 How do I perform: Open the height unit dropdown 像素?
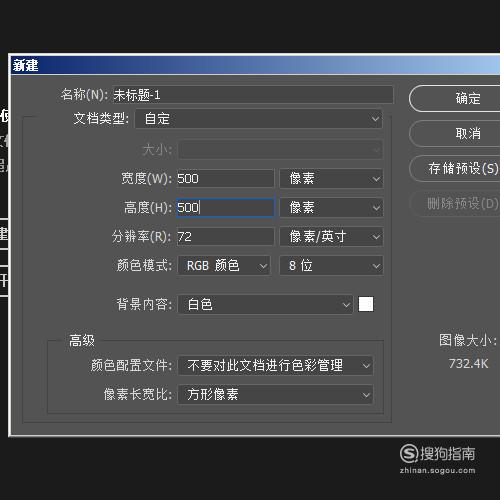[x=331, y=207]
